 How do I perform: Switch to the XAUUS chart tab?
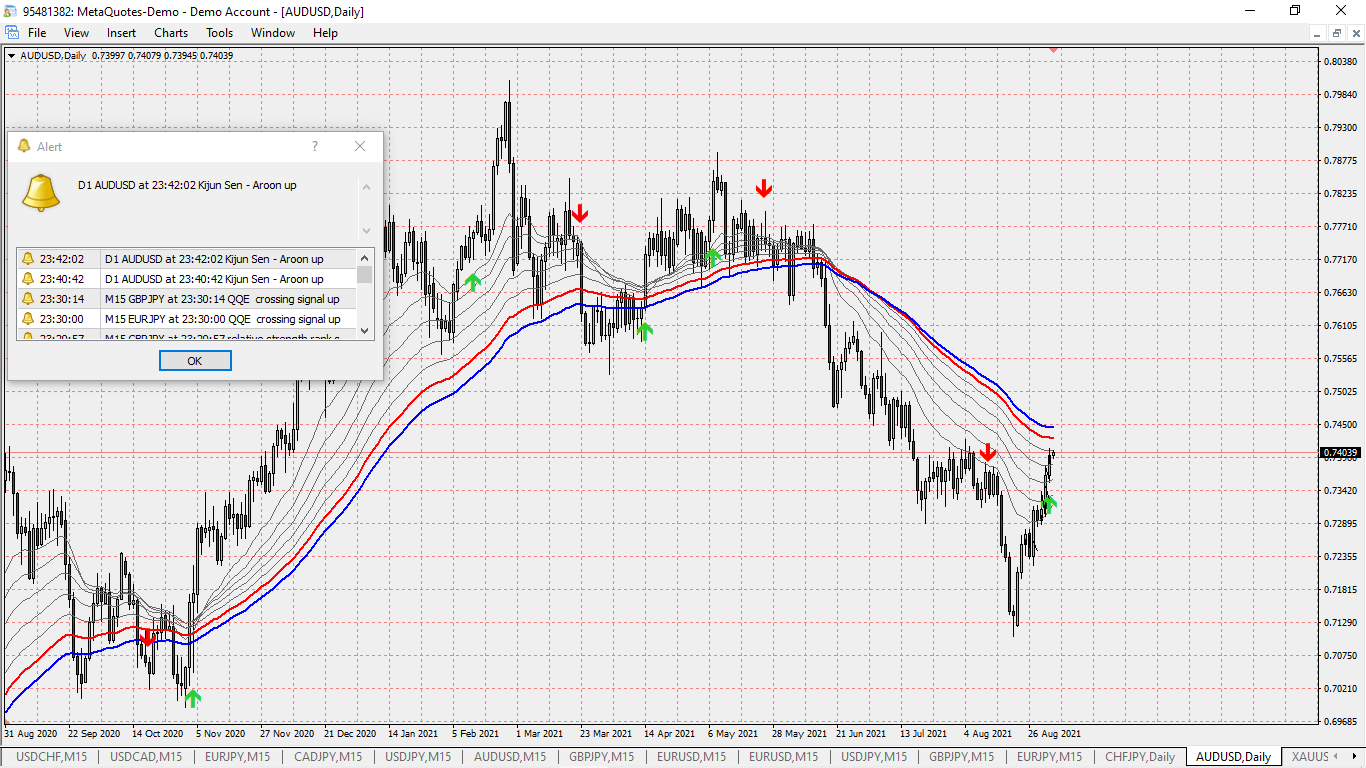coord(1311,757)
